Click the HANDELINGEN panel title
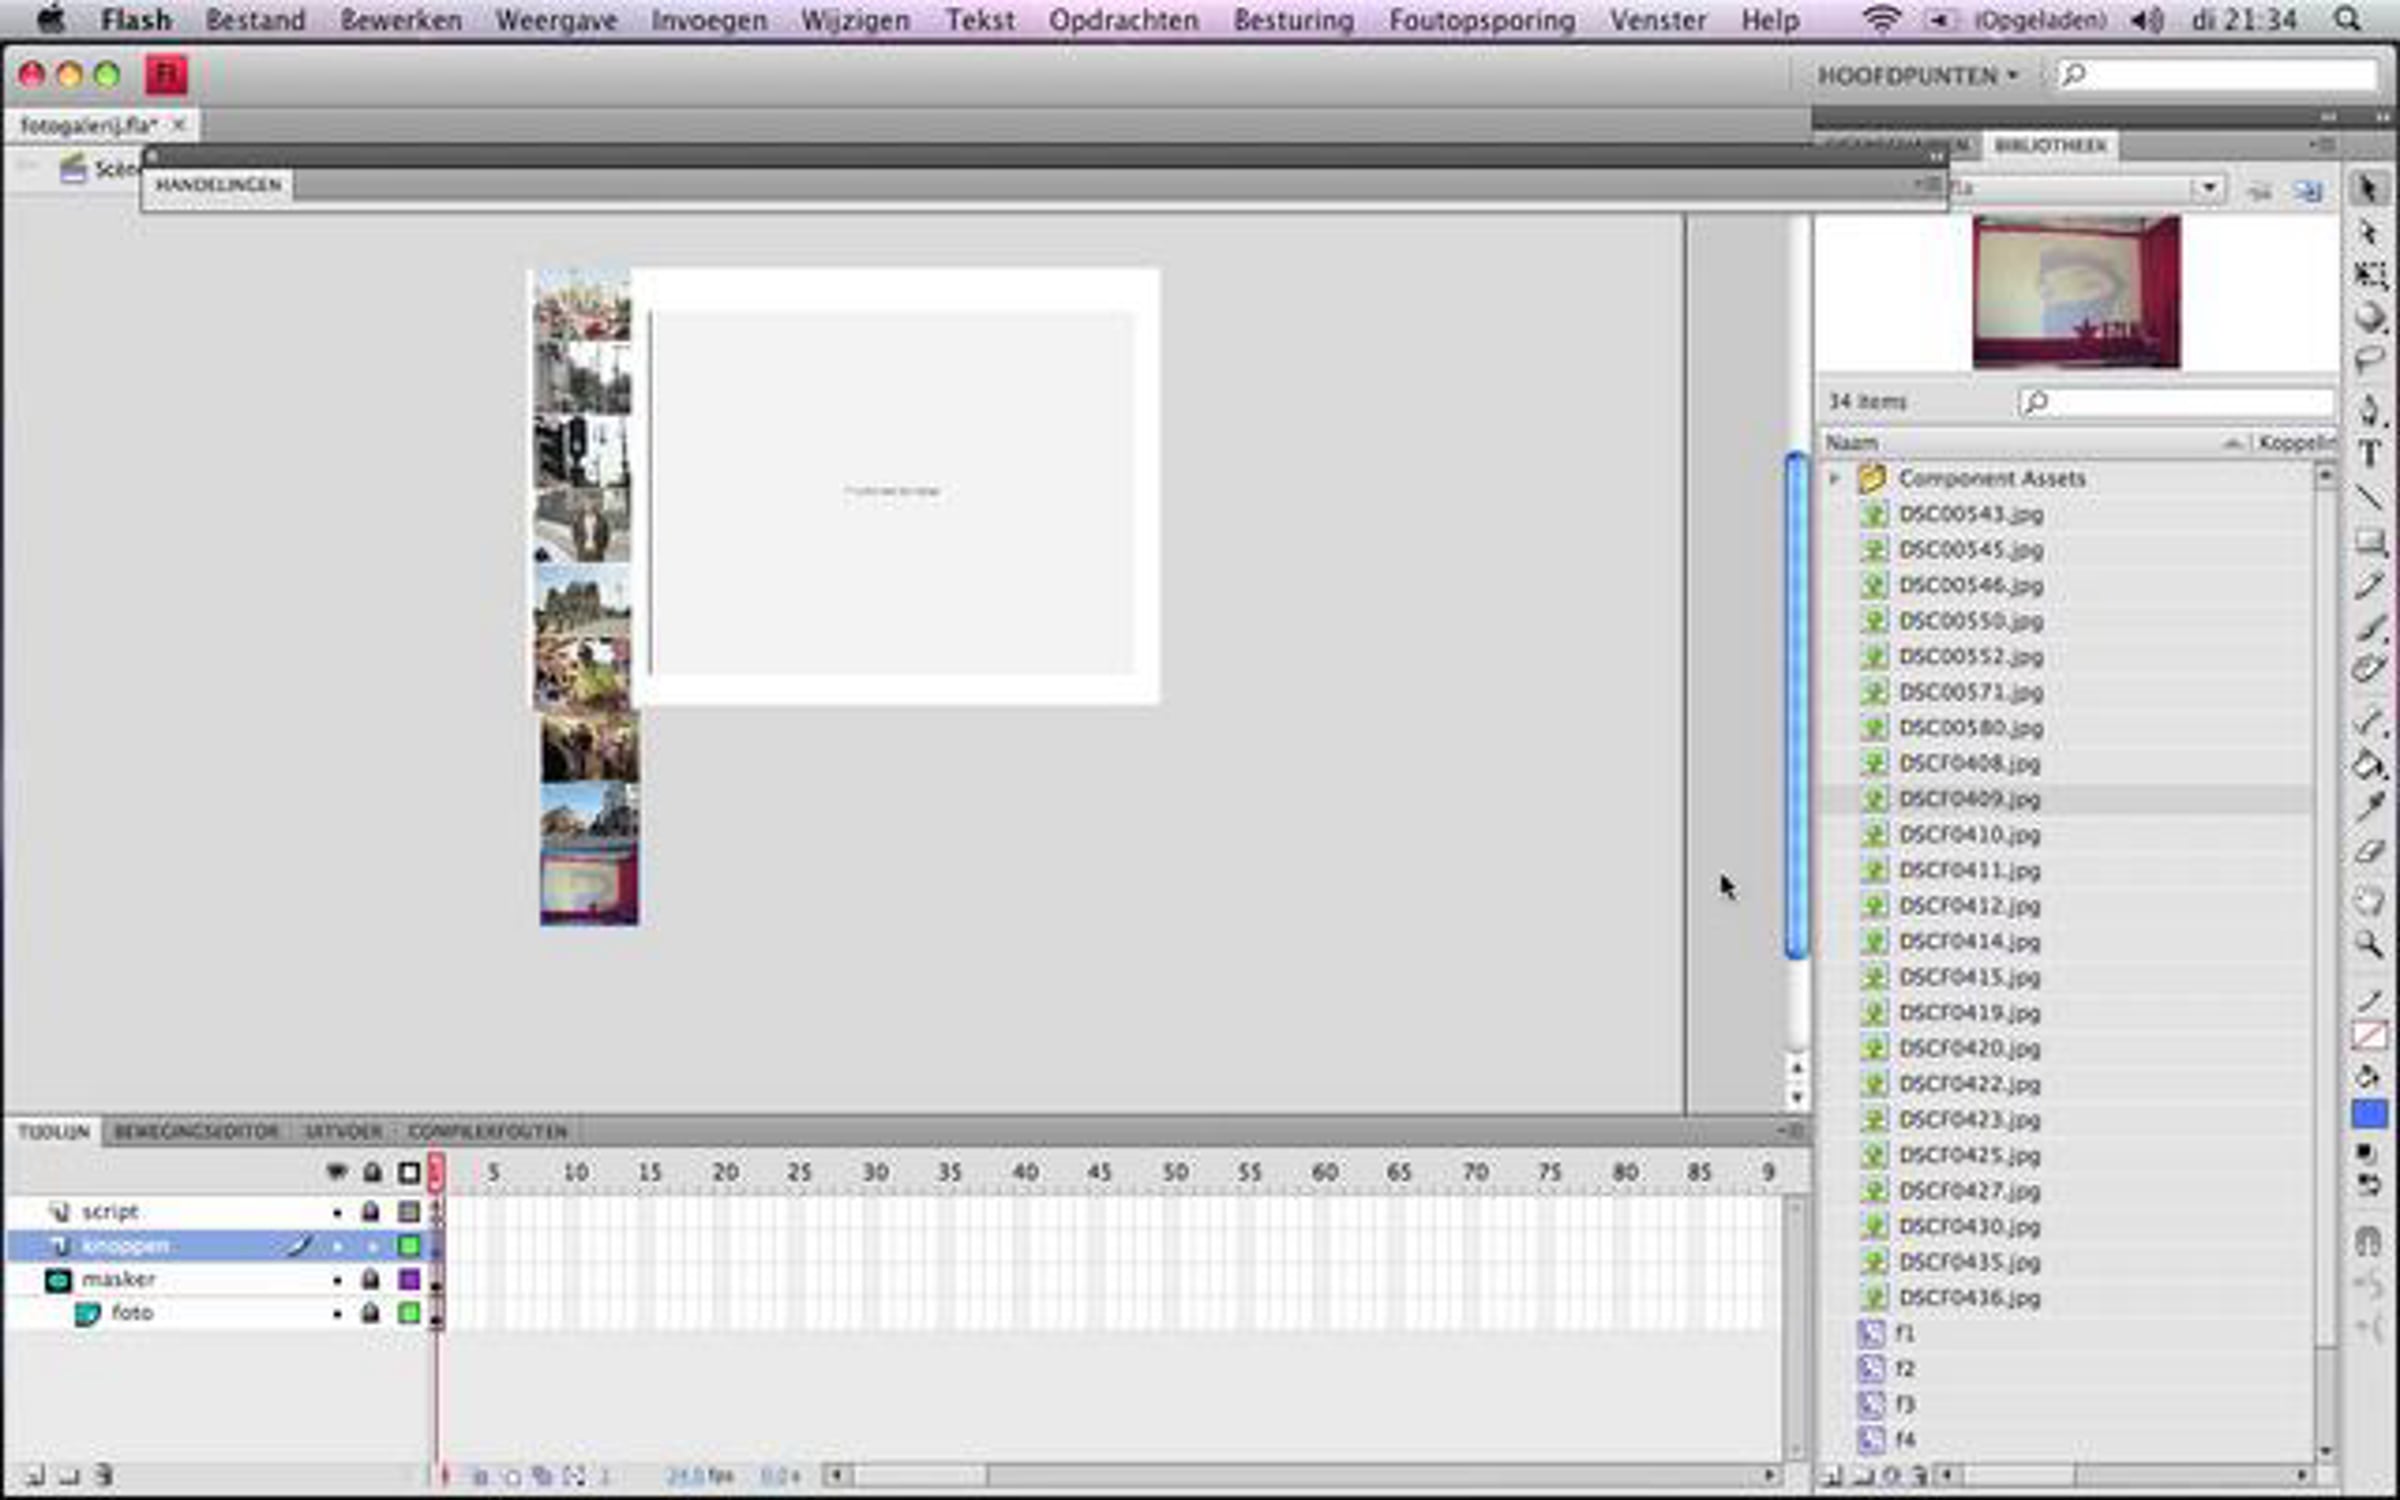2400x1500 pixels. coord(218,185)
